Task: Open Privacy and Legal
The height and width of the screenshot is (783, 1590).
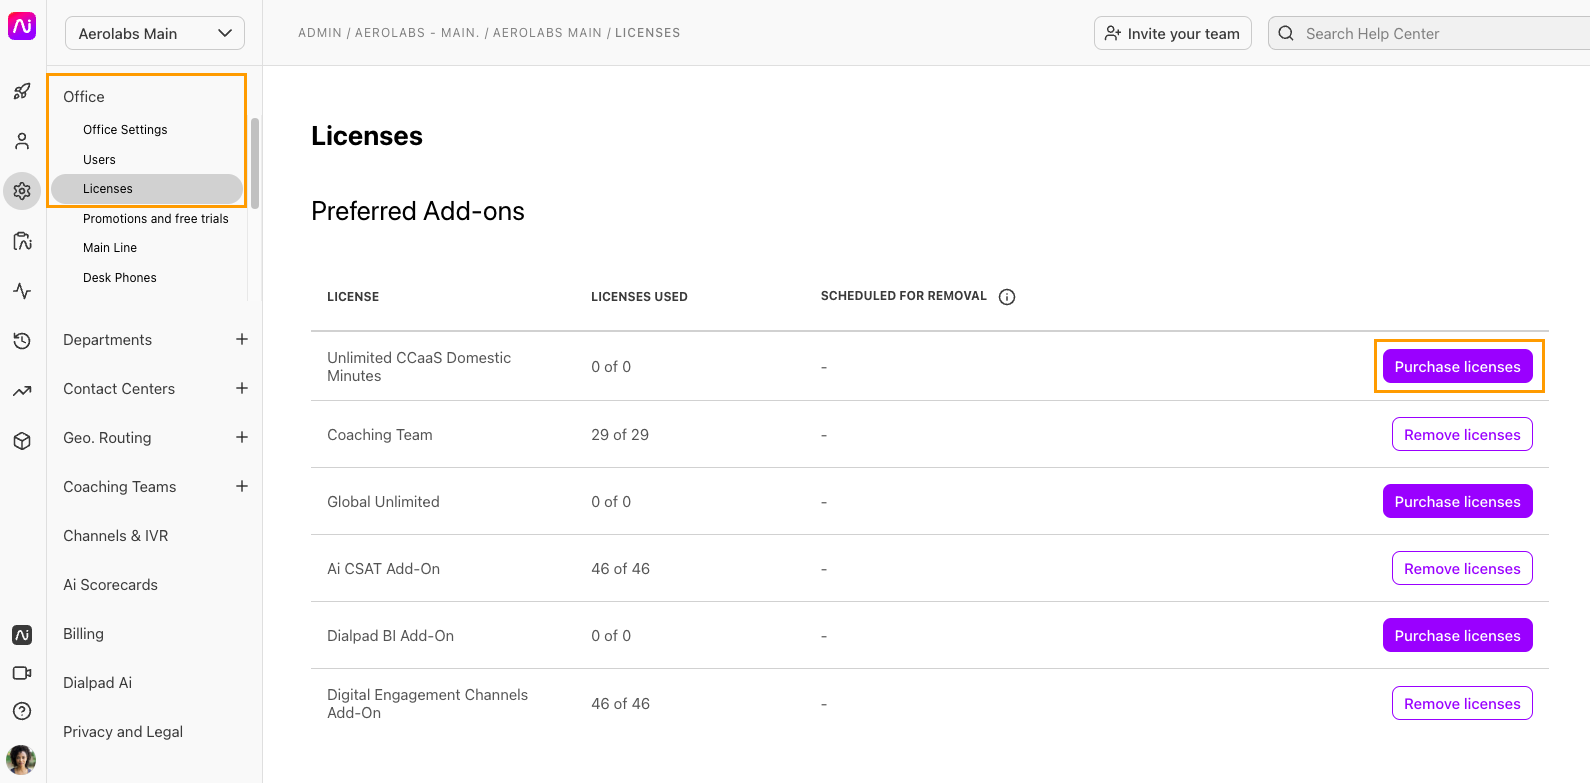Action: 123,732
